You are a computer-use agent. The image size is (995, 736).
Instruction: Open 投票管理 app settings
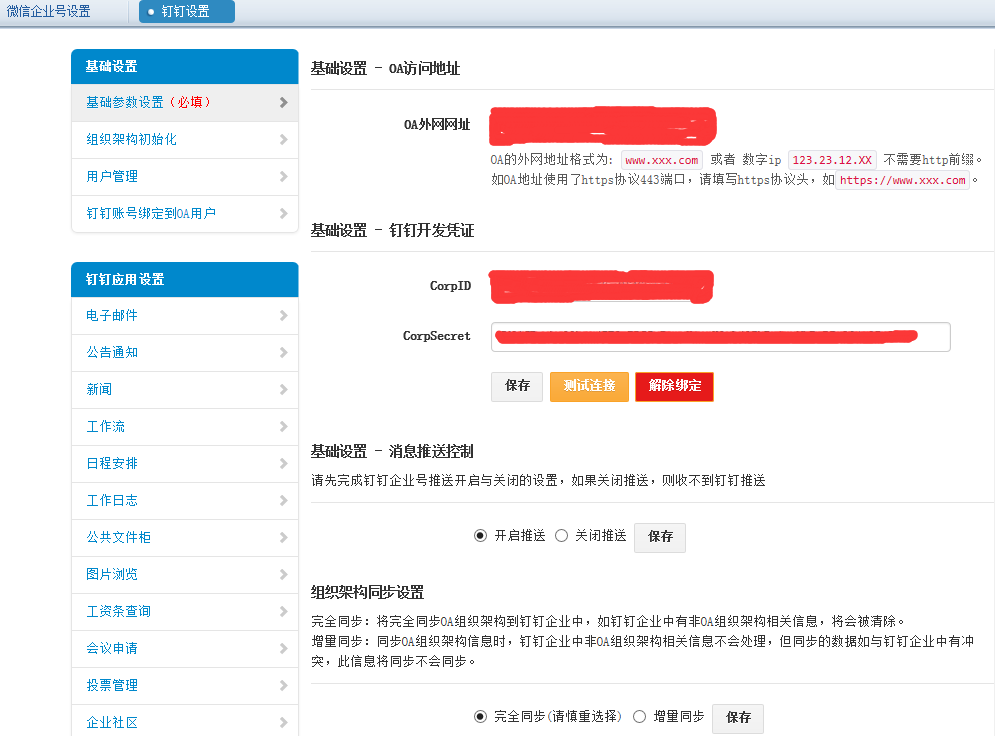pyautogui.click(x=185, y=685)
